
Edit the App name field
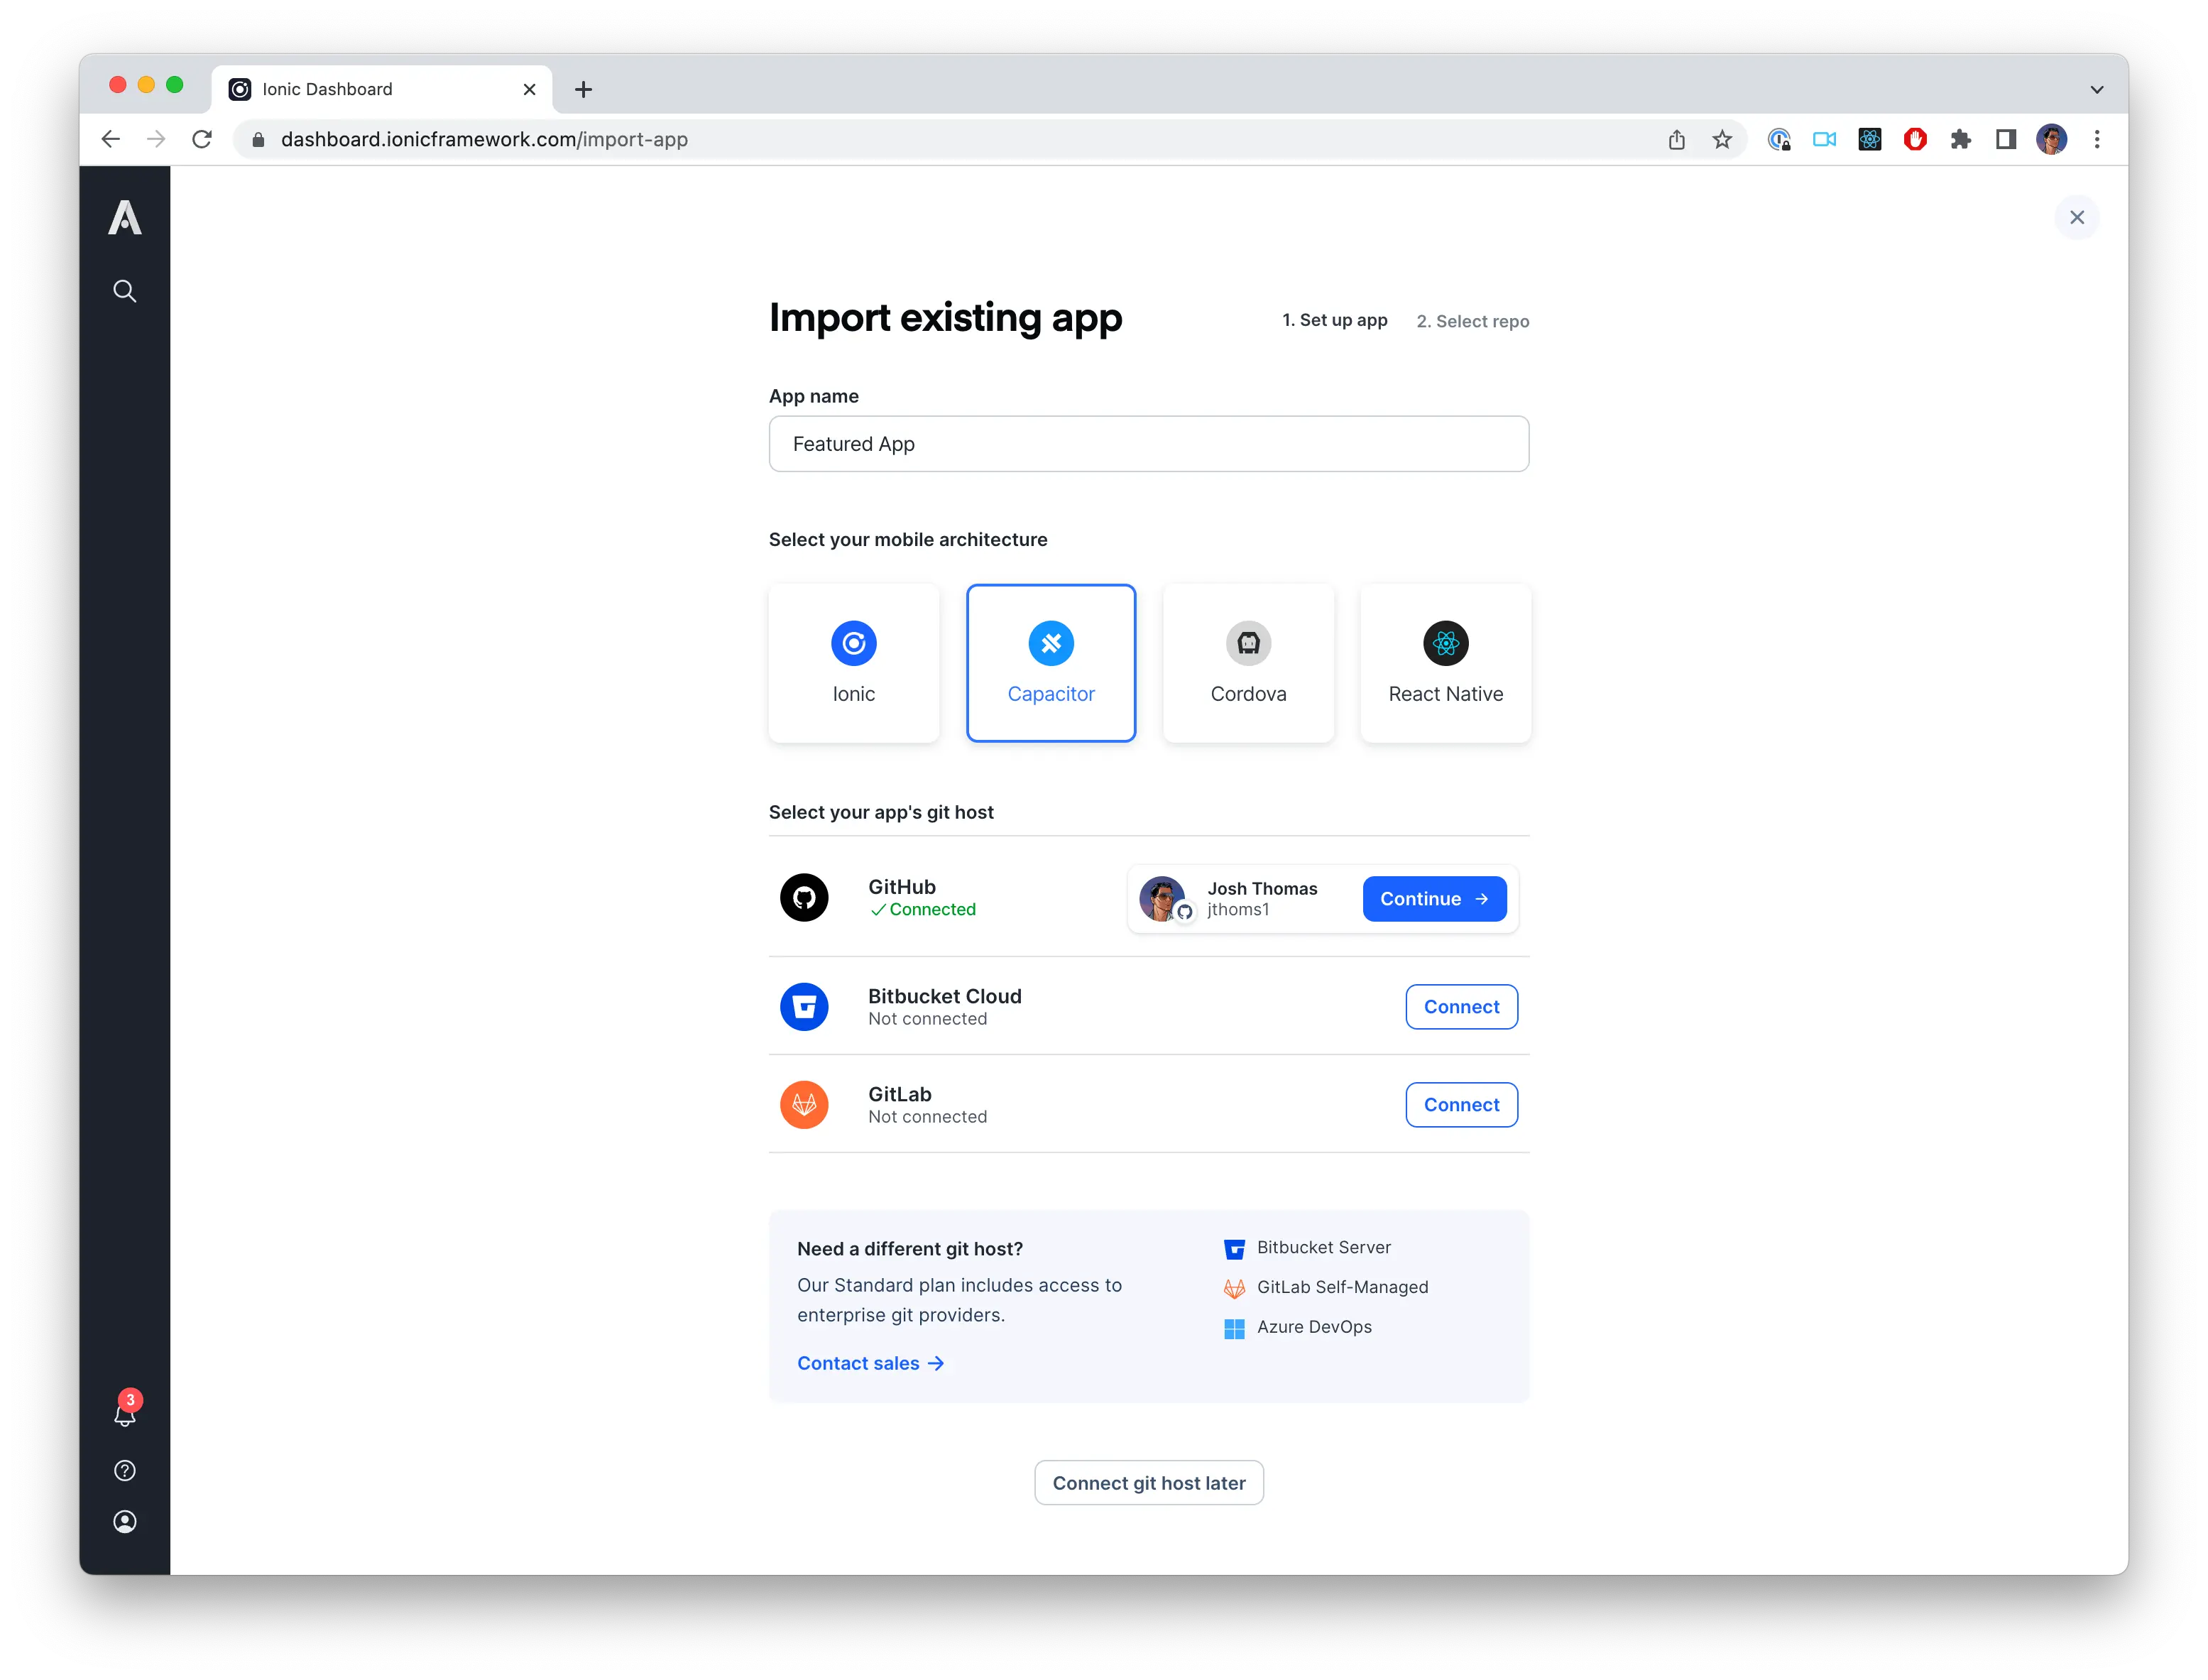1148,443
